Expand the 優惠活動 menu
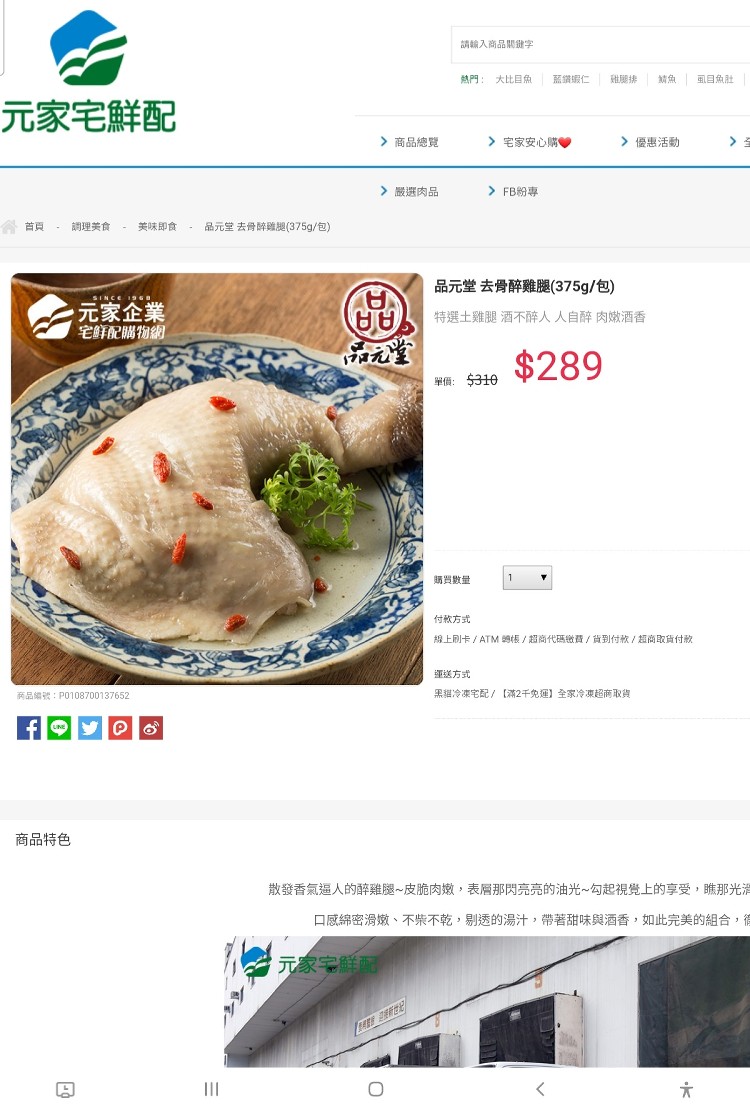The width and height of the screenshot is (750, 1112). click(650, 142)
